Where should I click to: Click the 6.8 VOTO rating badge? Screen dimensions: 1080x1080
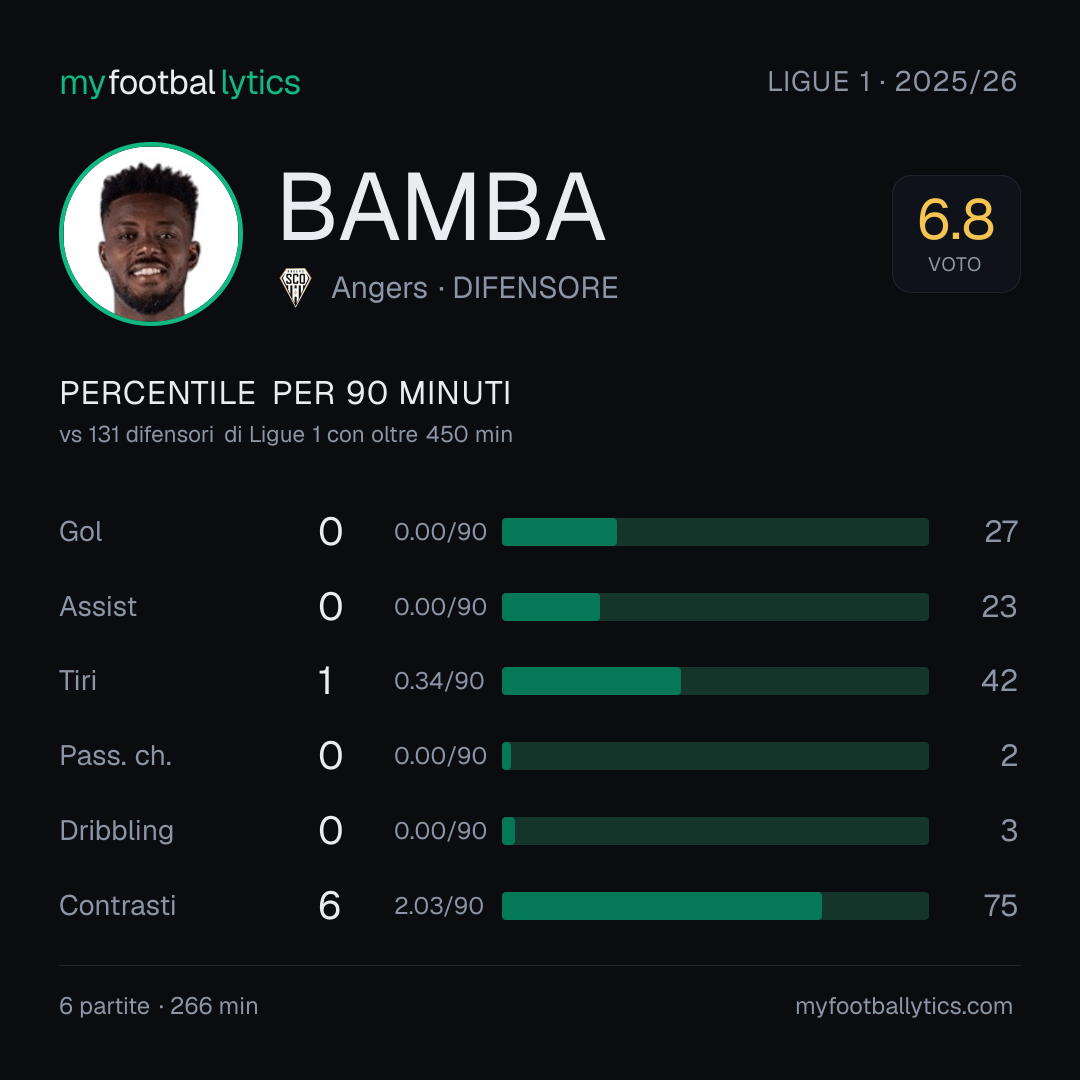pos(956,233)
